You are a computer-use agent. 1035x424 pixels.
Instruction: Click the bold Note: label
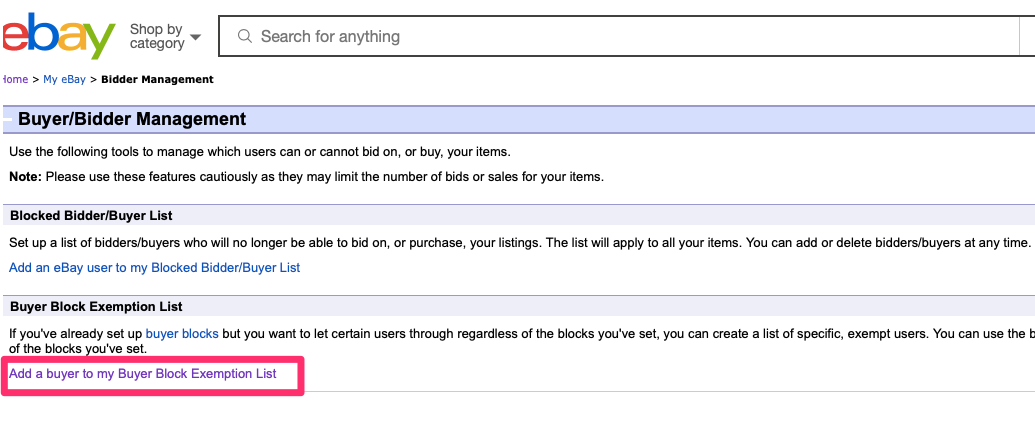coord(25,177)
